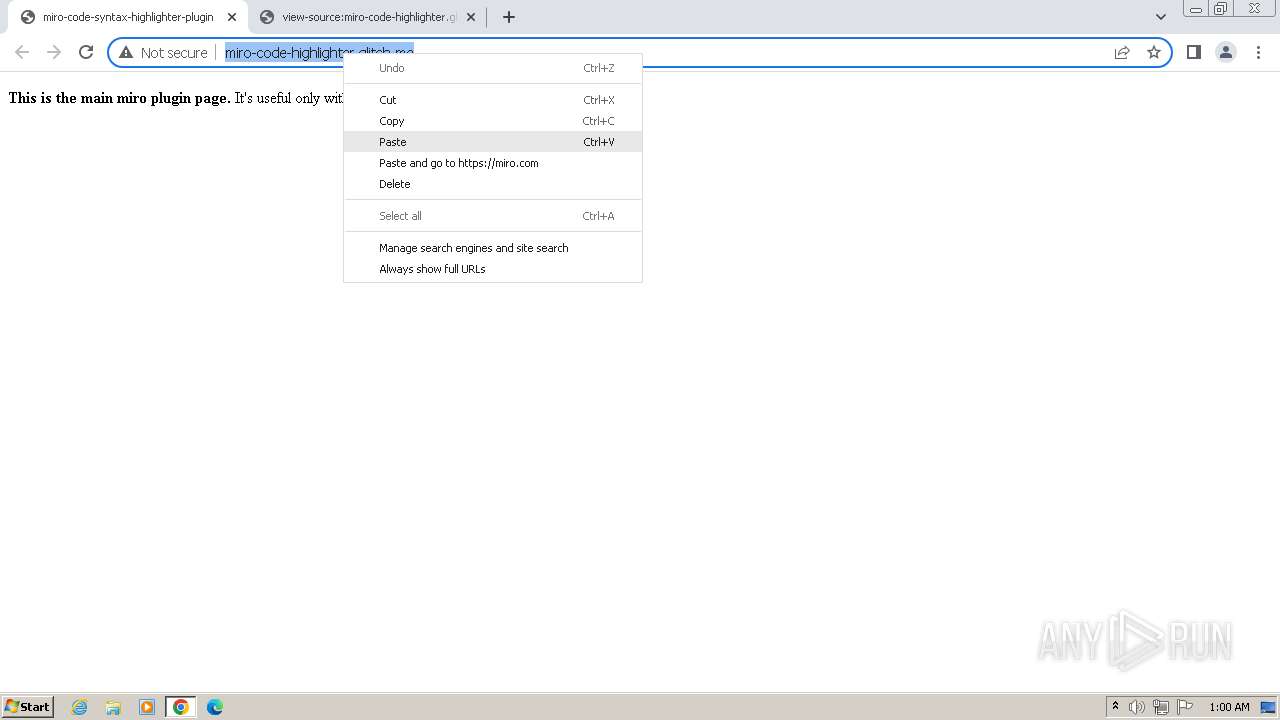Select Paste and go to https://miro.com
Screen dimensions: 1280x720
point(493,163)
